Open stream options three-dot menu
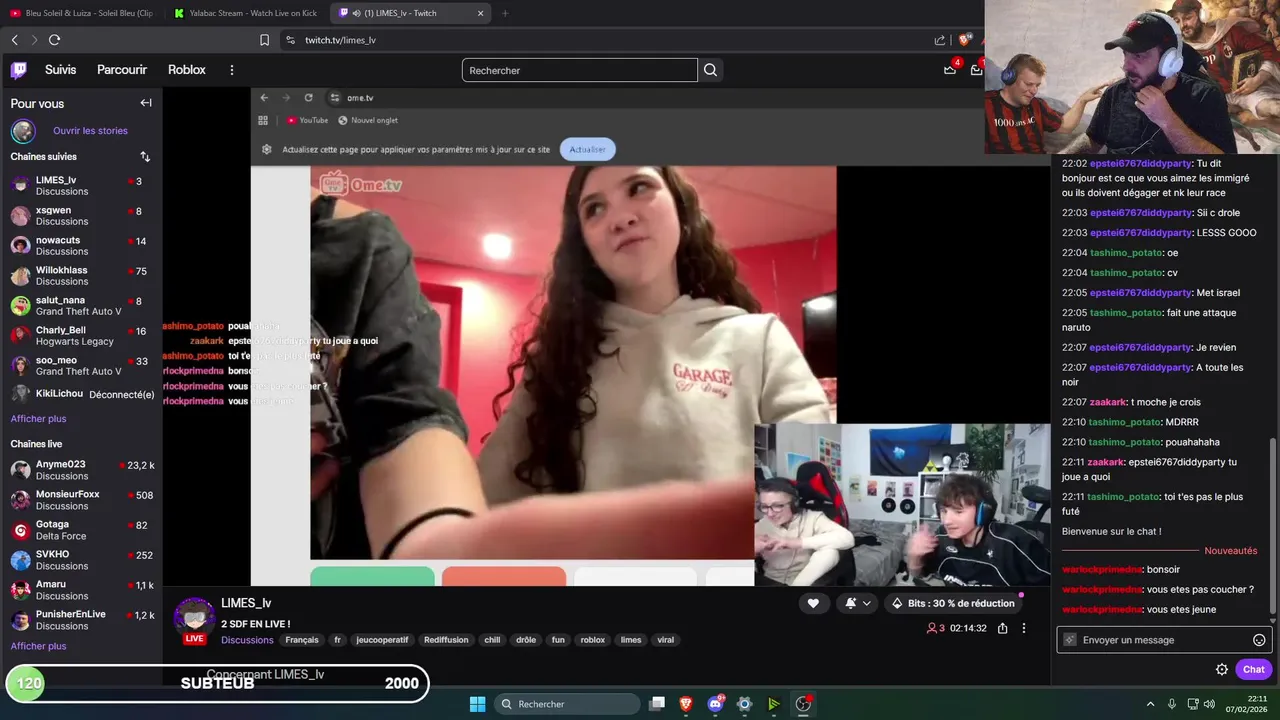The width and height of the screenshot is (1280, 720). click(x=1023, y=628)
